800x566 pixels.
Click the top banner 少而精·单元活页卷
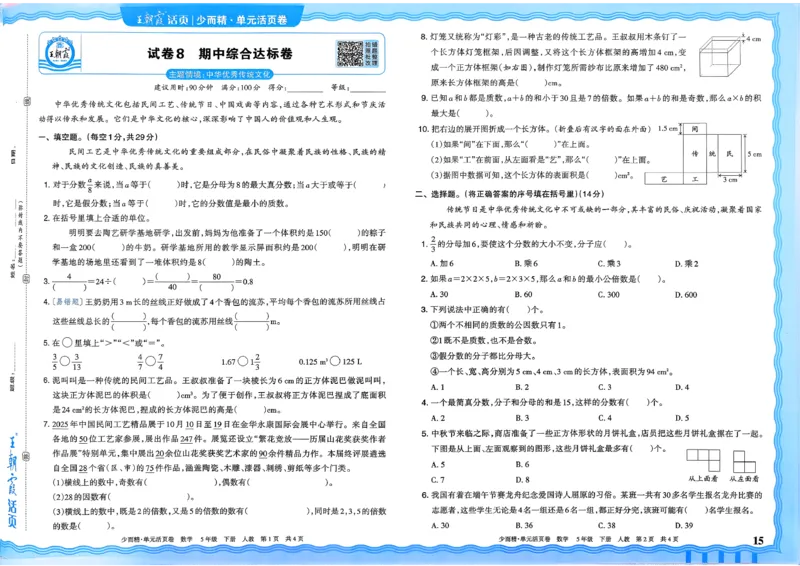241,20
